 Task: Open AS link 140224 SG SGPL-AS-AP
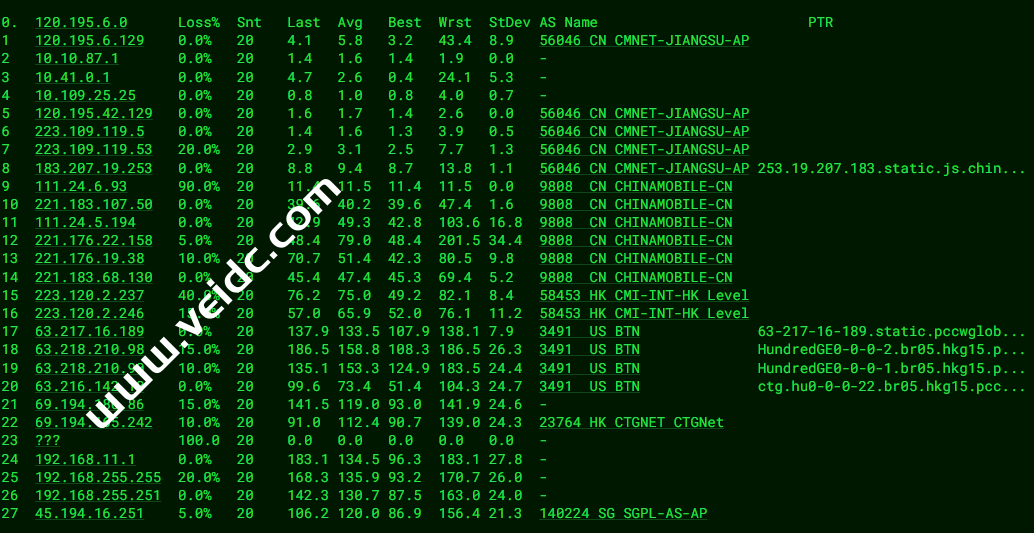tap(623, 513)
